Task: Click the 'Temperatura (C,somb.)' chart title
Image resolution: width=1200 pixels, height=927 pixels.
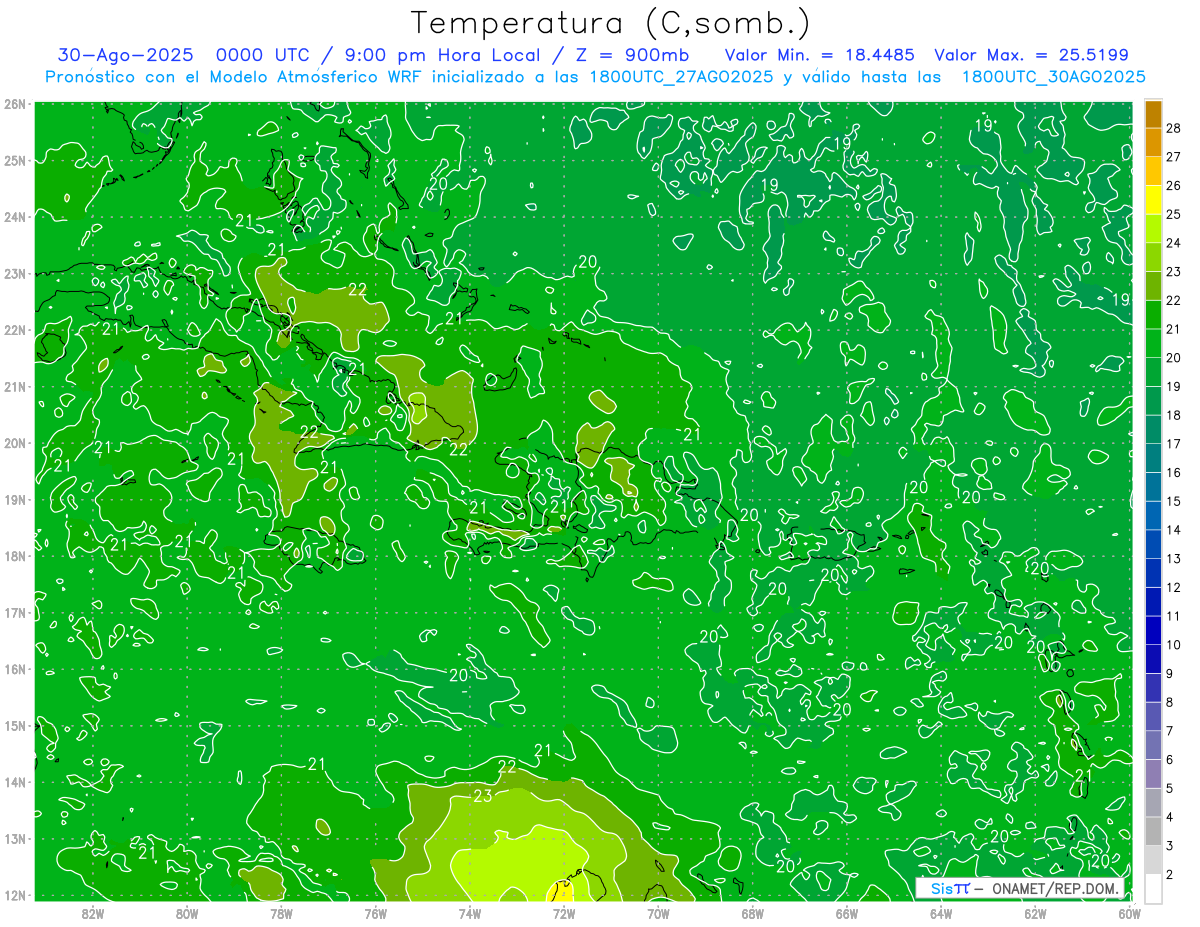Action: (x=611, y=24)
